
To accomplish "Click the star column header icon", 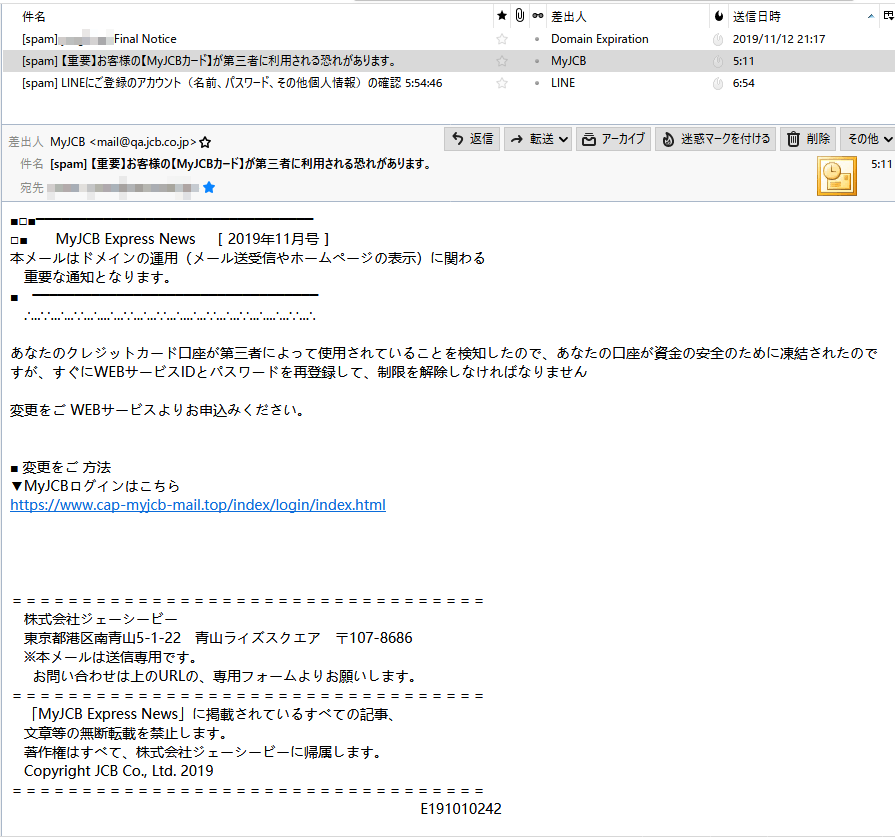I will (x=502, y=16).
